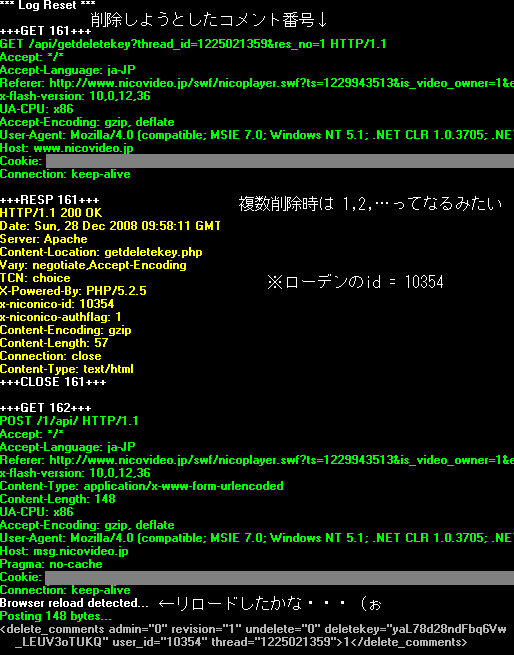Select the "+++GET 161+++" header line
The height and width of the screenshot is (655, 514).
click(x=46, y=31)
